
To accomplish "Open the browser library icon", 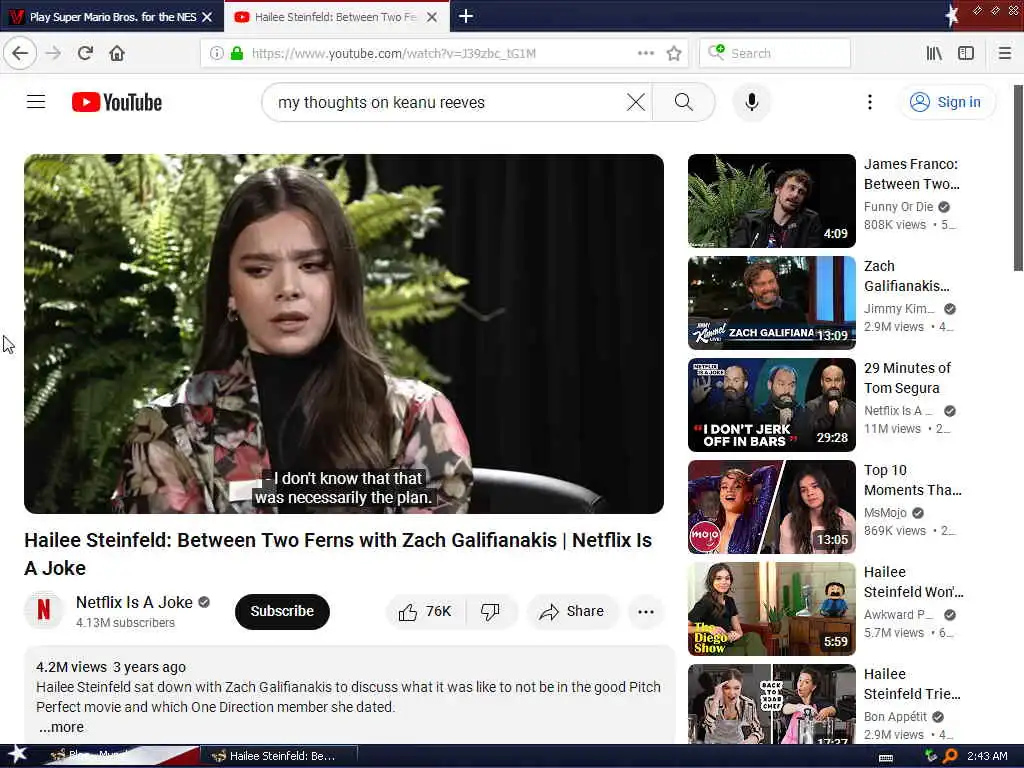I will 934,53.
